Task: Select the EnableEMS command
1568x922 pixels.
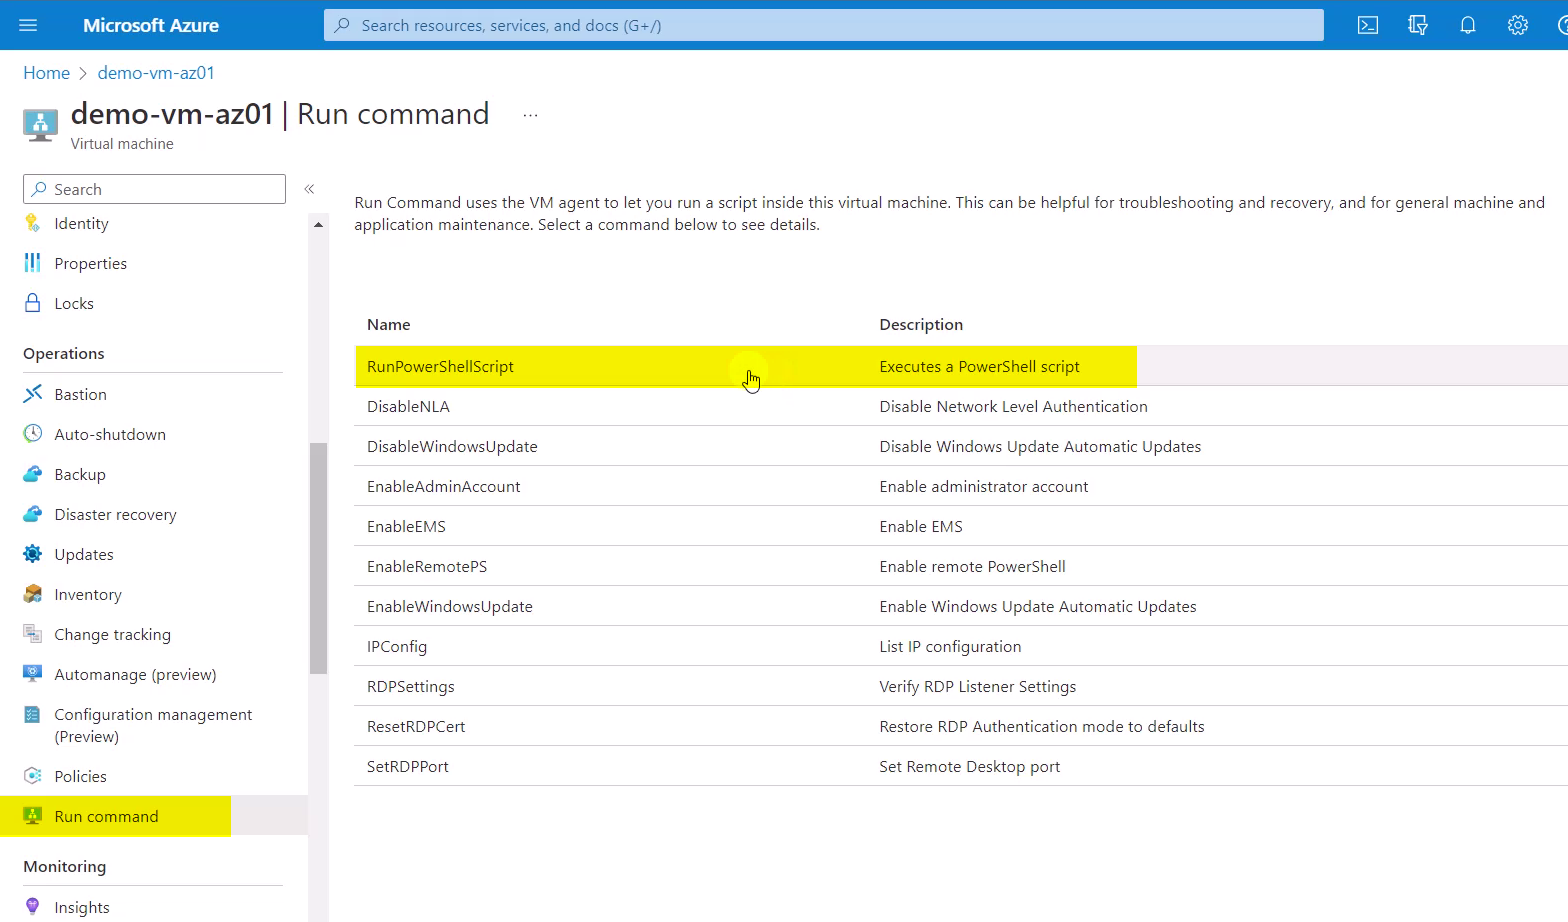Action: 961,526
